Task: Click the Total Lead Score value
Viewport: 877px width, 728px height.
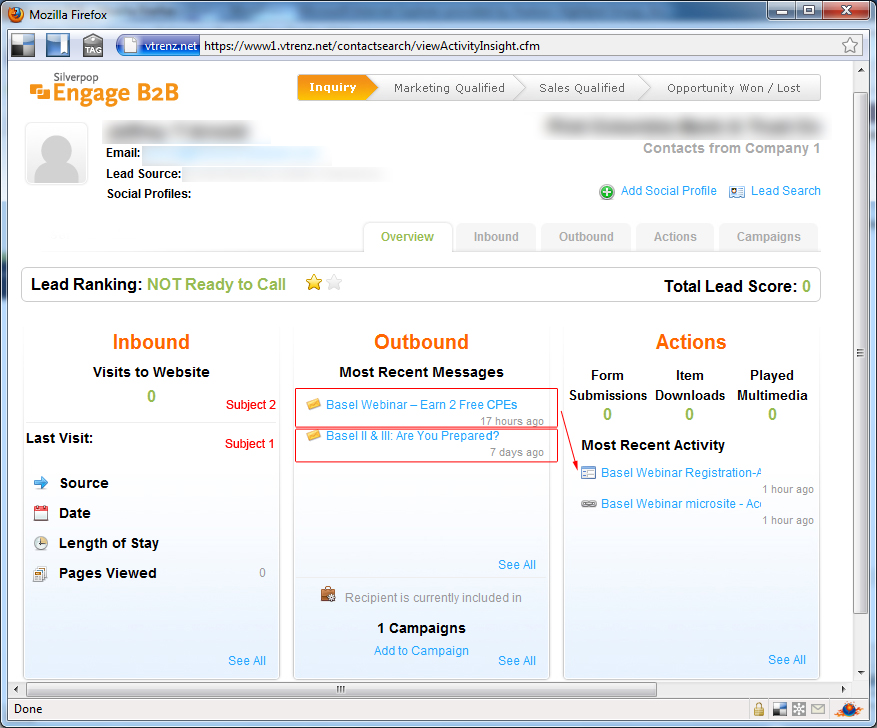Action: [806, 286]
